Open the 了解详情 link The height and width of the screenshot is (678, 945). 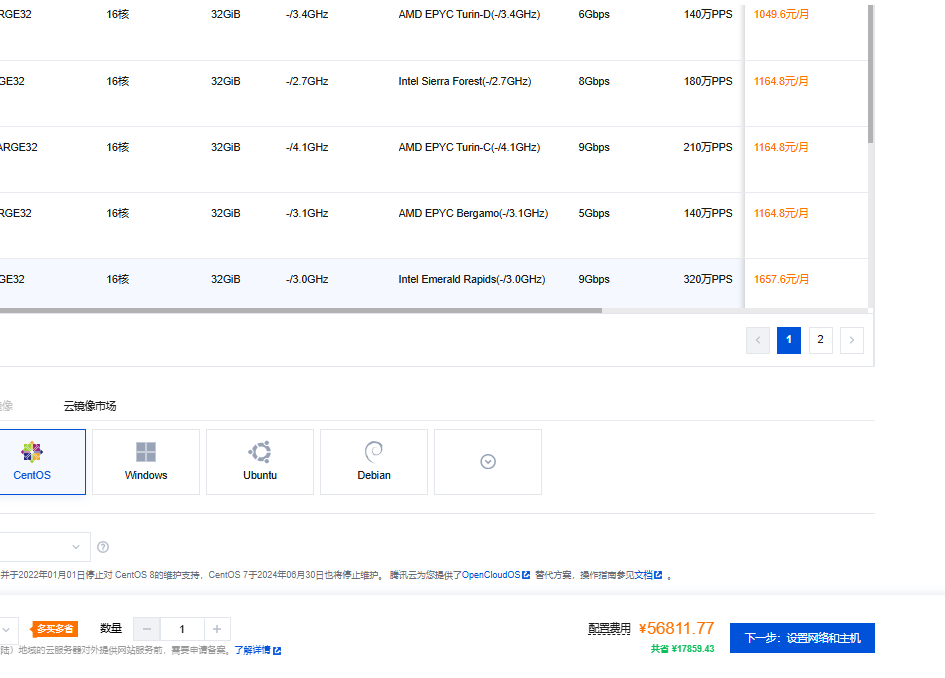[x=253, y=650]
